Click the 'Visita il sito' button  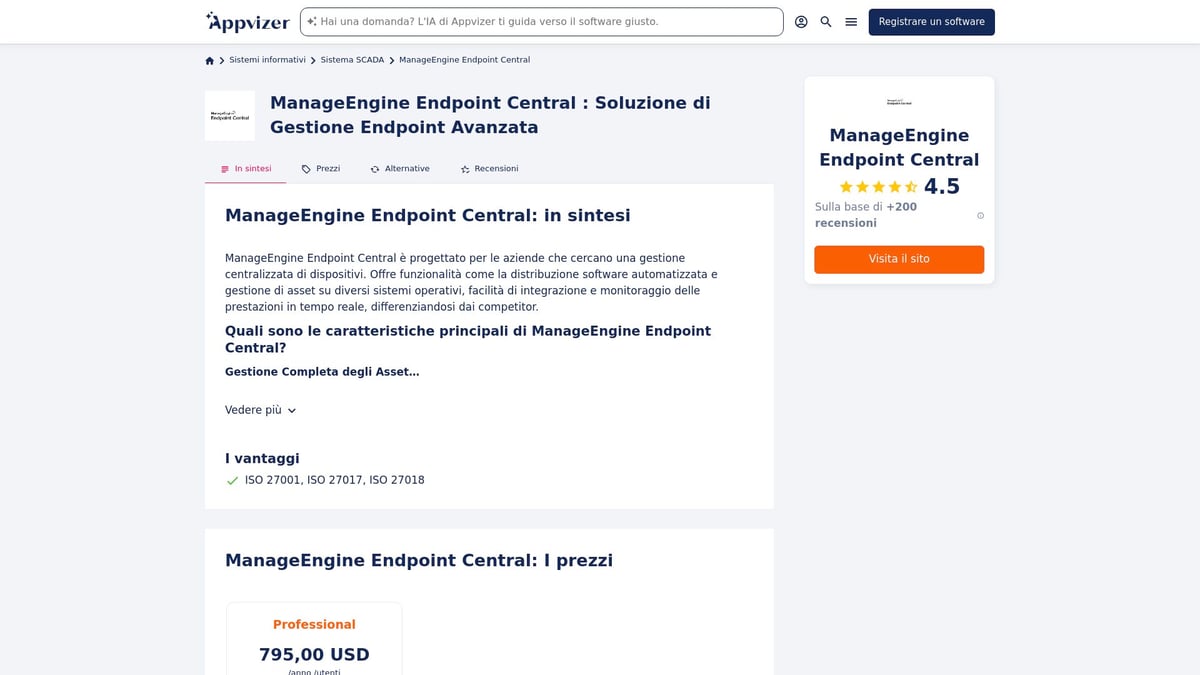coord(898,259)
